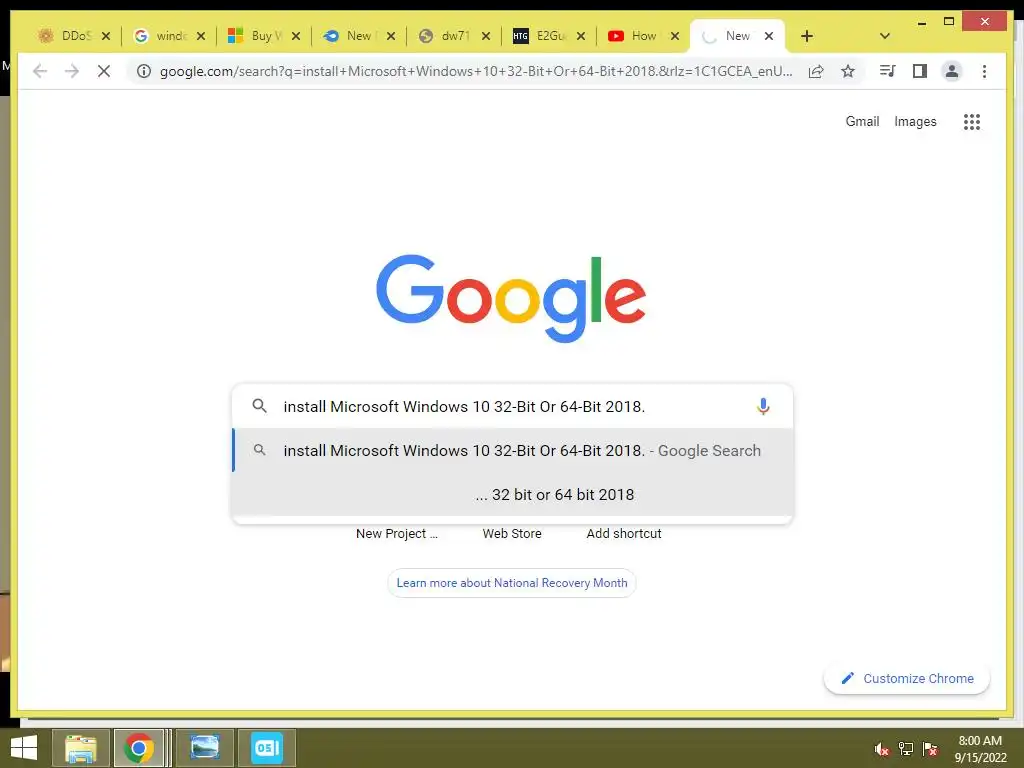Image resolution: width=1024 pixels, height=768 pixels.
Task: Close the active New tab
Action: [769, 36]
